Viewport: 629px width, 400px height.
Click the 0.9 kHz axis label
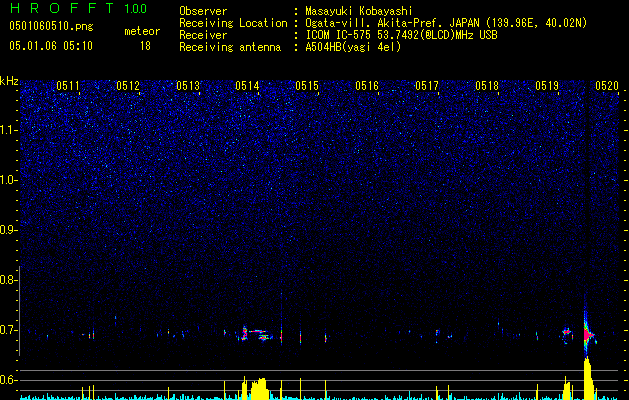(x=7, y=230)
